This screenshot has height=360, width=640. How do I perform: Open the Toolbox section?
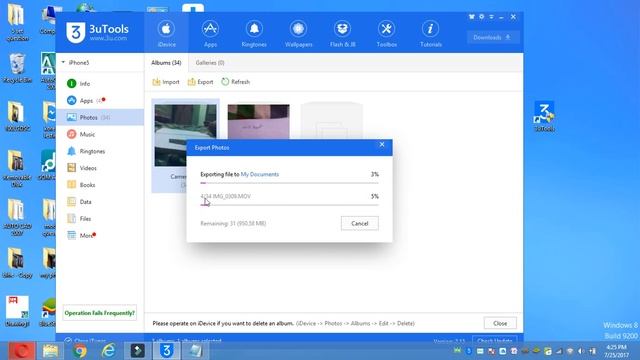(386, 33)
